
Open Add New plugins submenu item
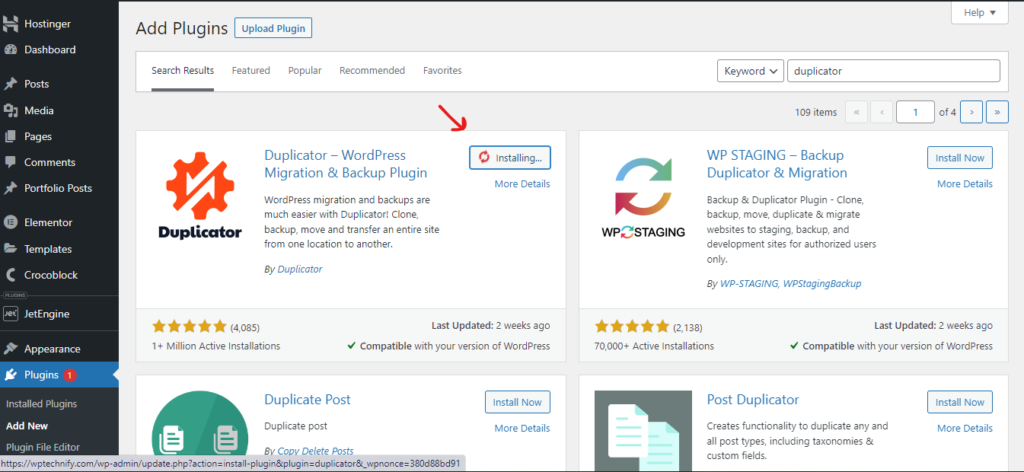(27, 426)
